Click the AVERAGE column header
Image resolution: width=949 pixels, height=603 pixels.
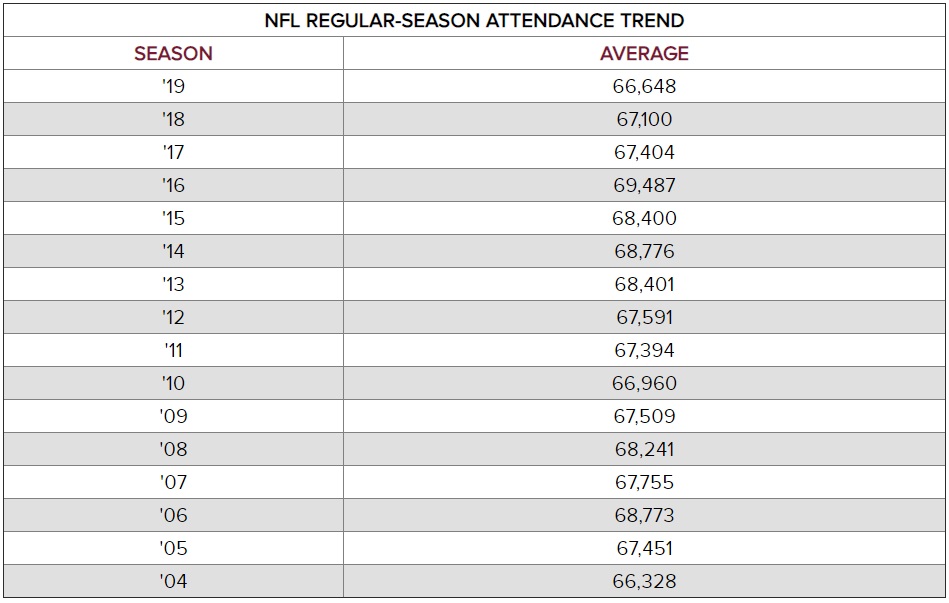pyautogui.click(x=644, y=54)
